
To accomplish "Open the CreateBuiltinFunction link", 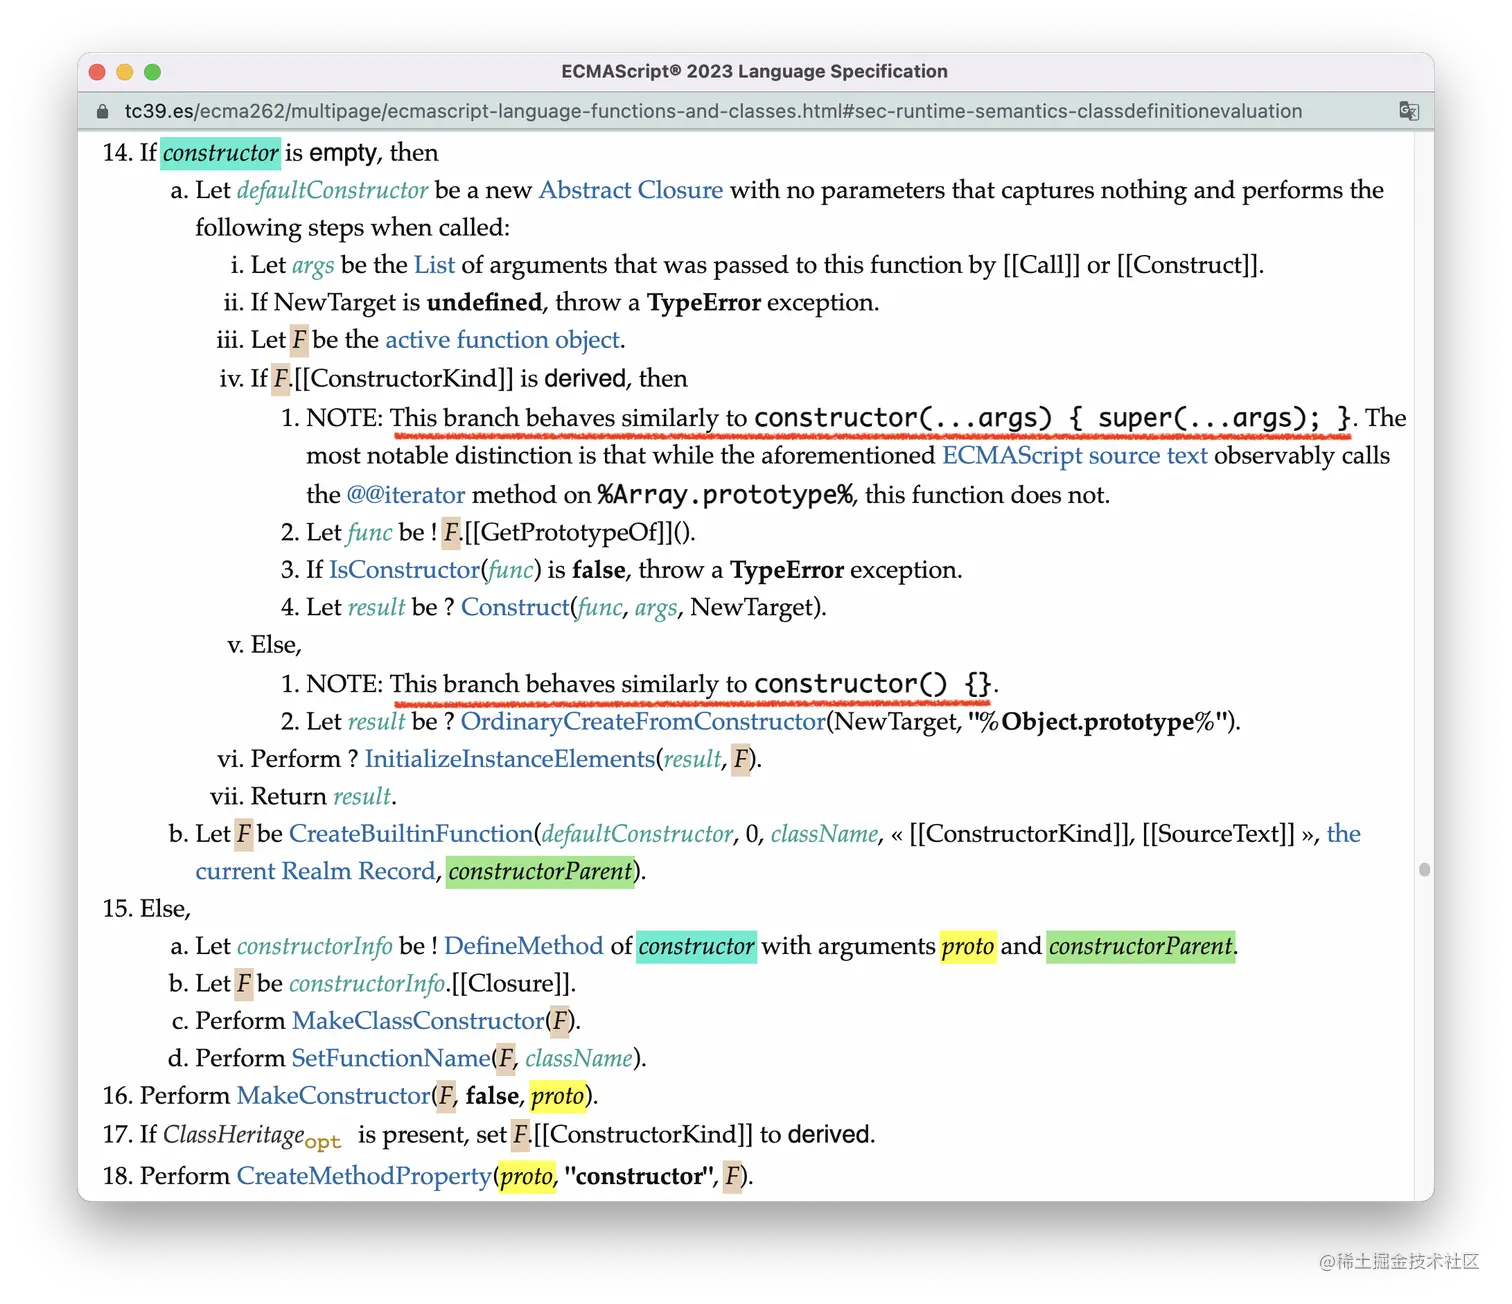I will pos(411,834).
